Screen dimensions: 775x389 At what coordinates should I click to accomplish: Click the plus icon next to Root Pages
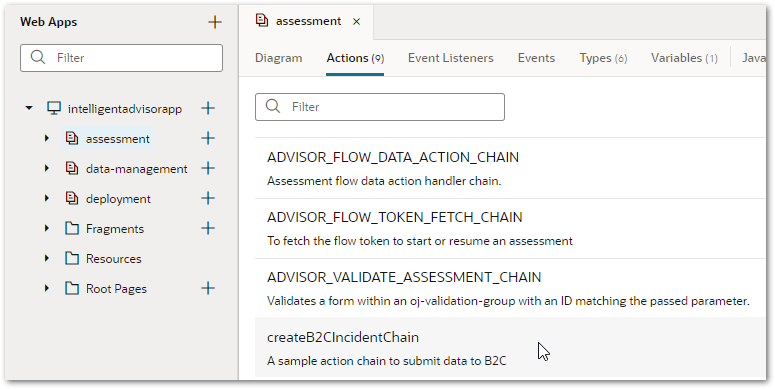point(208,288)
